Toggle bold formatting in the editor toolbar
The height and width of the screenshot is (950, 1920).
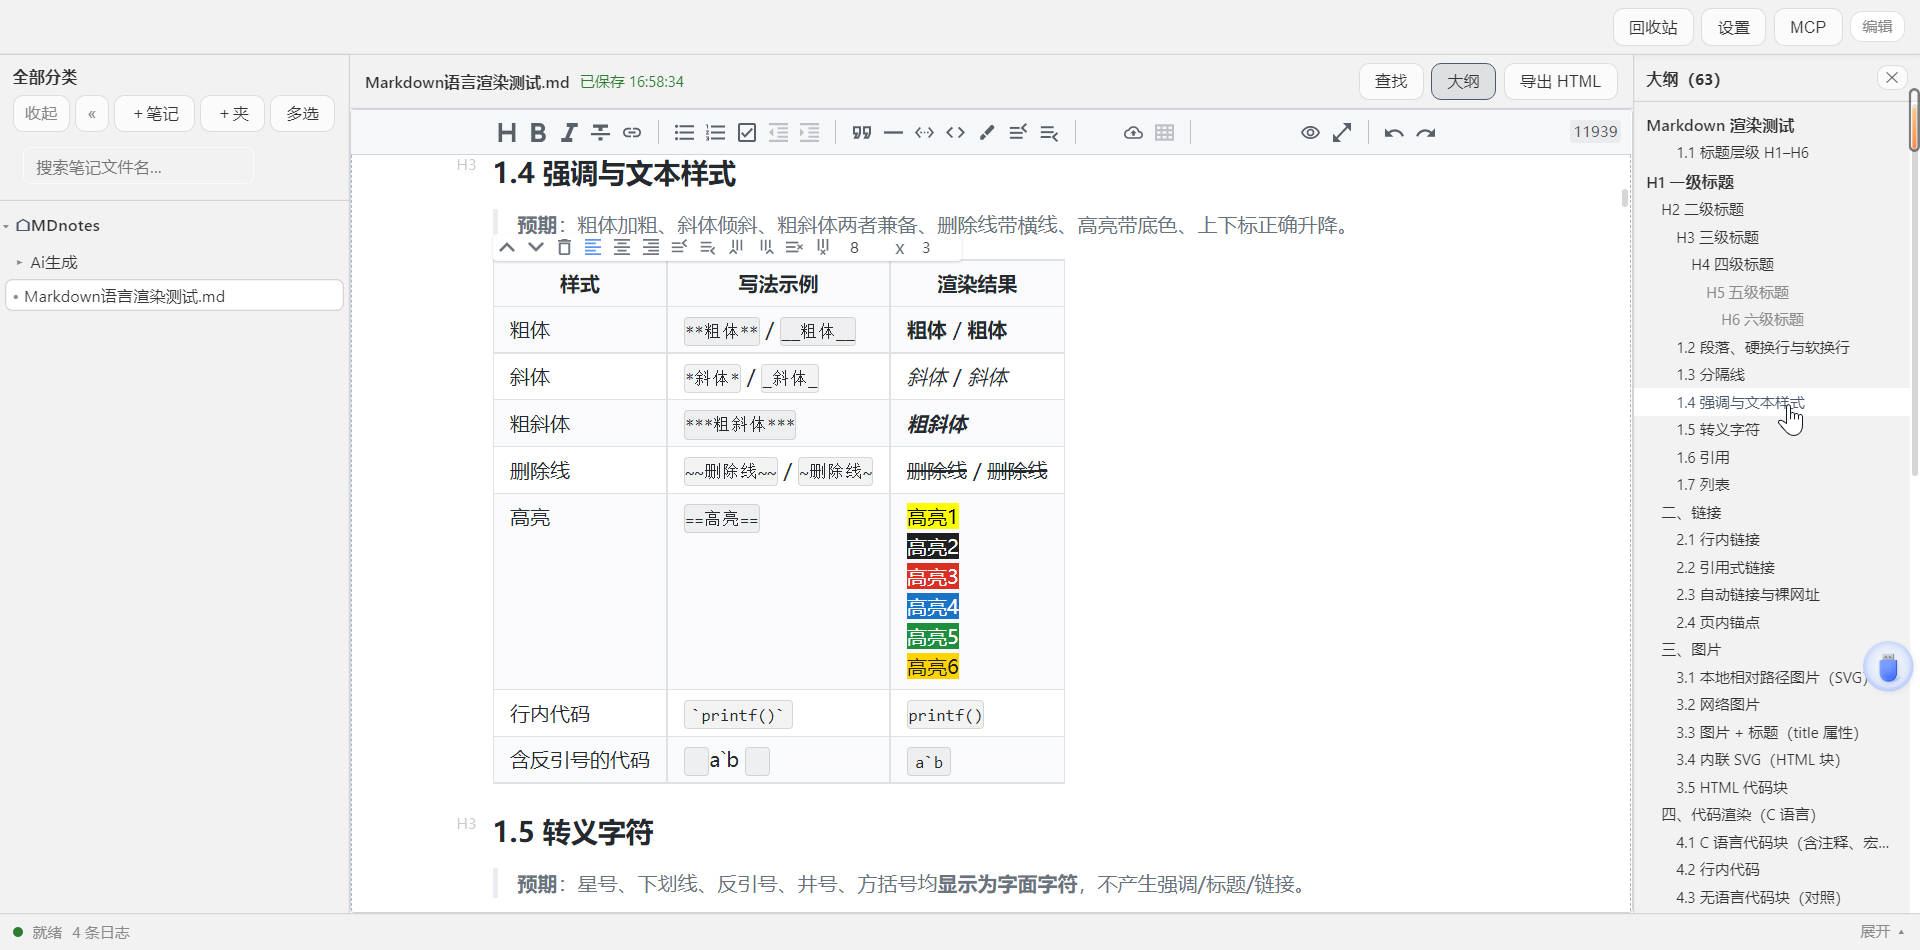click(x=538, y=132)
